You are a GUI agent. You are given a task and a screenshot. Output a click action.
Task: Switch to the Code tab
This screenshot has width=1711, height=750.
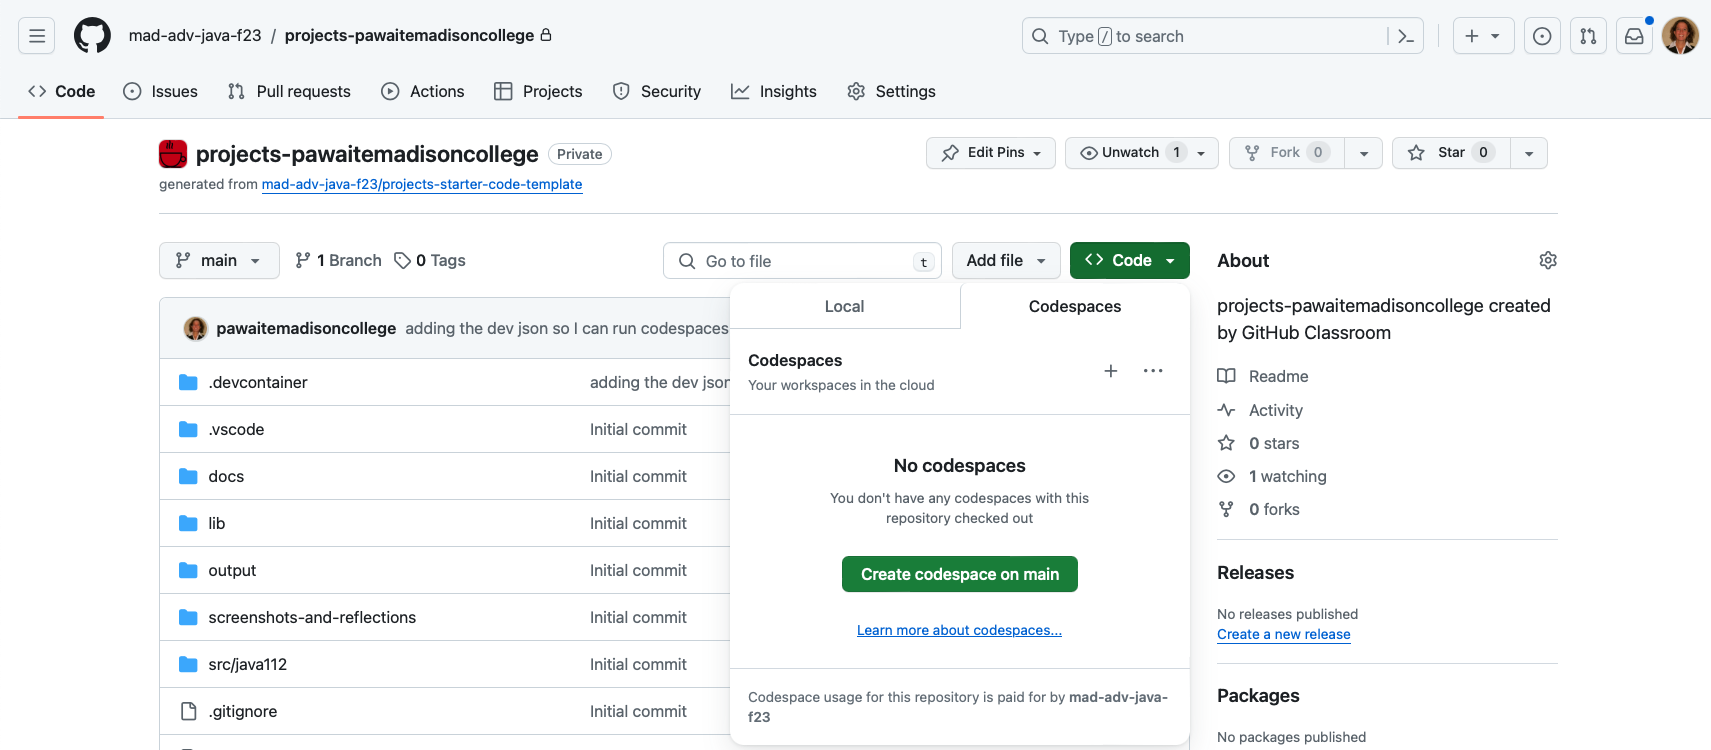coord(61,91)
